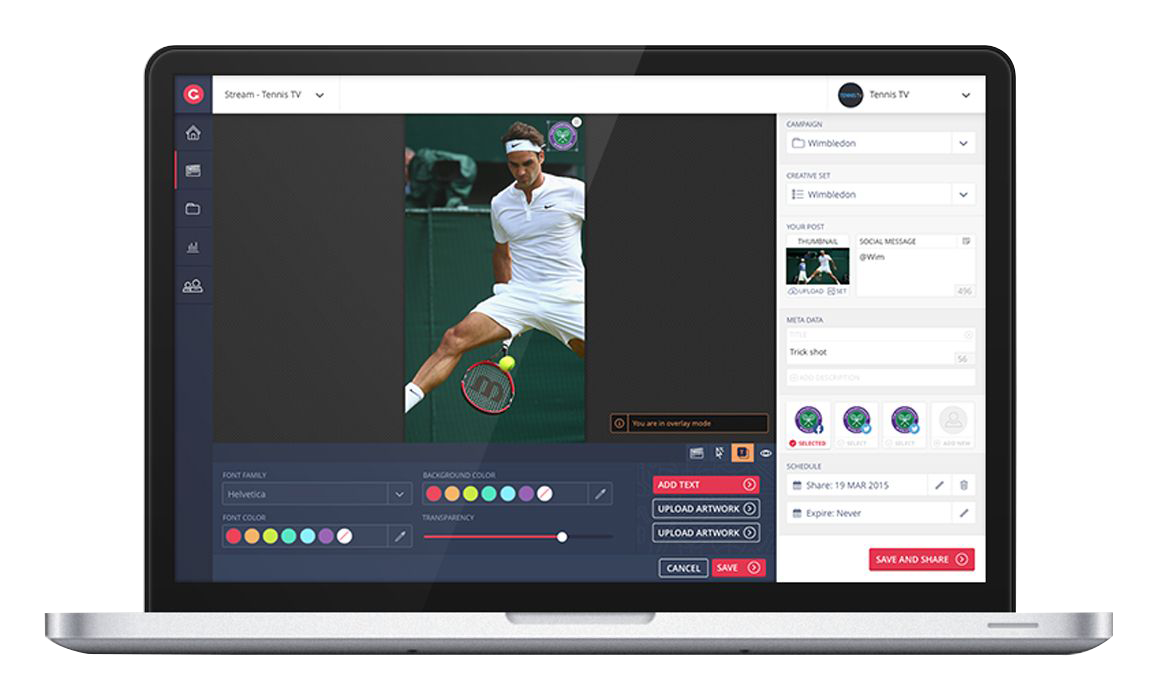The image size is (1160, 700).
Task: Toggle the selected Facebook Wimbledon account
Action: [x=809, y=425]
